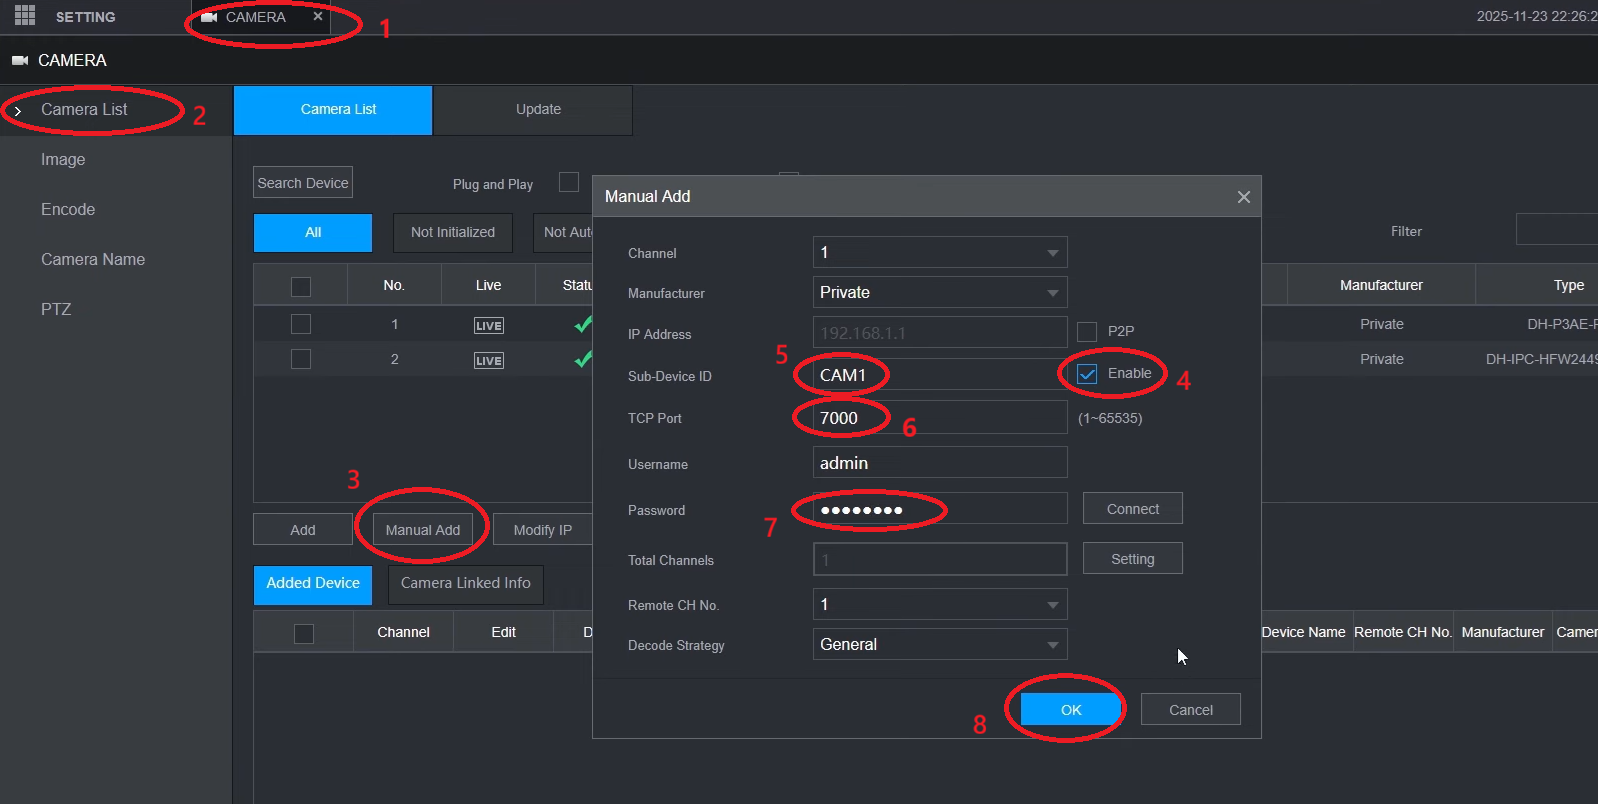Switch to the Update tab
The height and width of the screenshot is (804, 1598).
pos(538,110)
